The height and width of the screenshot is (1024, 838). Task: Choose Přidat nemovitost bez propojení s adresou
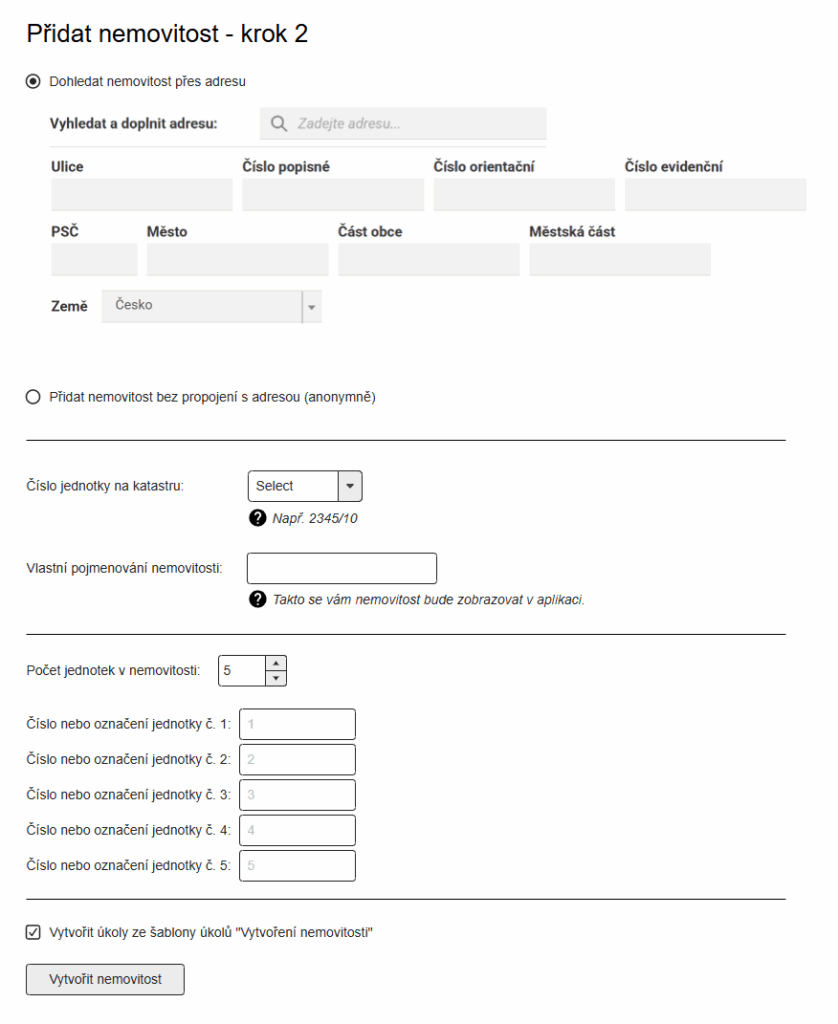pyautogui.click(x=33, y=397)
